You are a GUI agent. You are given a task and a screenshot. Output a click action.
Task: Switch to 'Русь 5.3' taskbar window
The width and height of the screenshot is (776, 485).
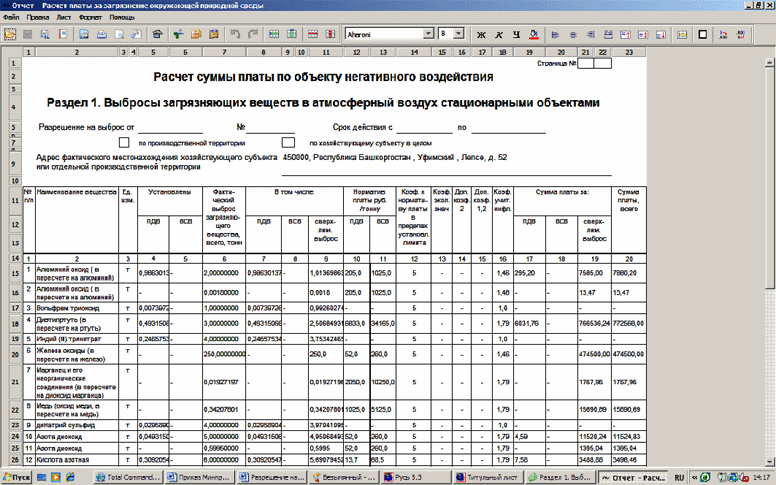coord(416,478)
